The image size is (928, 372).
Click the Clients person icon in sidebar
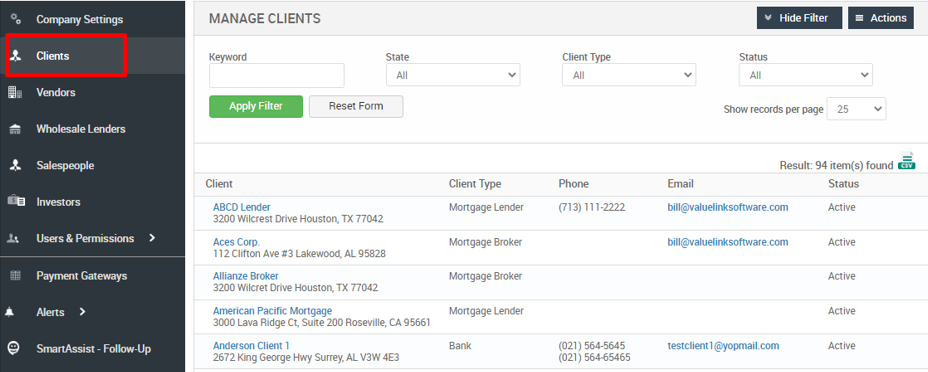point(16,56)
